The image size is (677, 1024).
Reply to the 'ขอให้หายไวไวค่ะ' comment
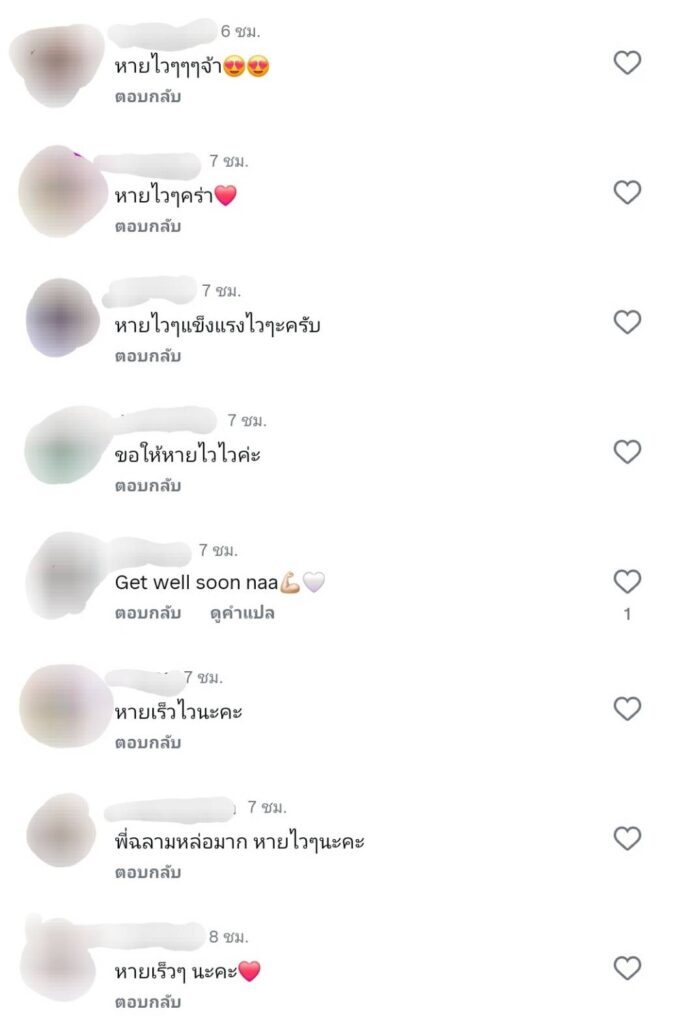click(x=148, y=486)
